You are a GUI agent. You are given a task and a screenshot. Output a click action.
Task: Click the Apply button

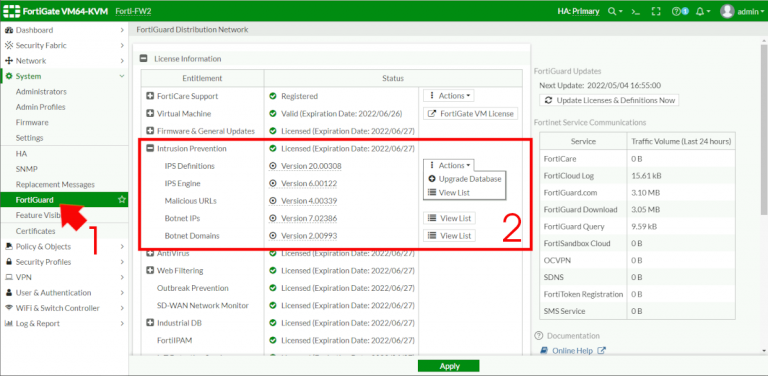pyautogui.click(x=449, y=366)
